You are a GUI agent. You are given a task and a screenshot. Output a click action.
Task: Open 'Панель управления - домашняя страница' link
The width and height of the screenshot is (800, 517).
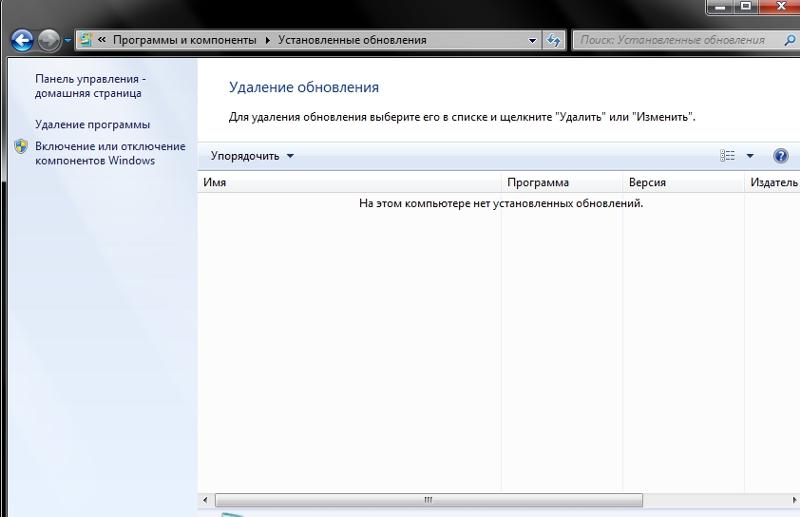click(90, 86)
